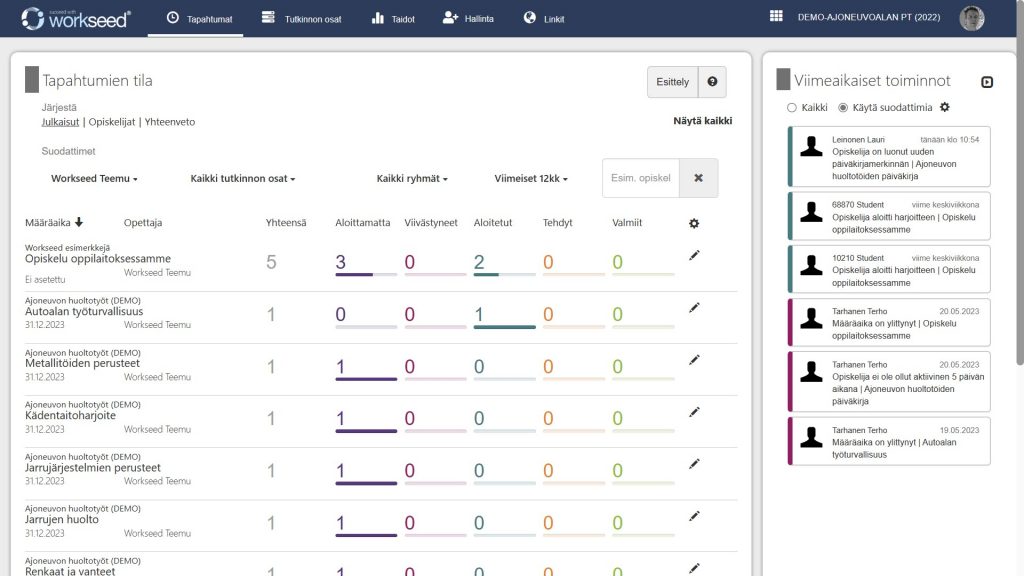Image resolution: width=1024 pixels, height=576 pixels.
Task: Click the Näytä kaikki link
Action: point(702,121)
